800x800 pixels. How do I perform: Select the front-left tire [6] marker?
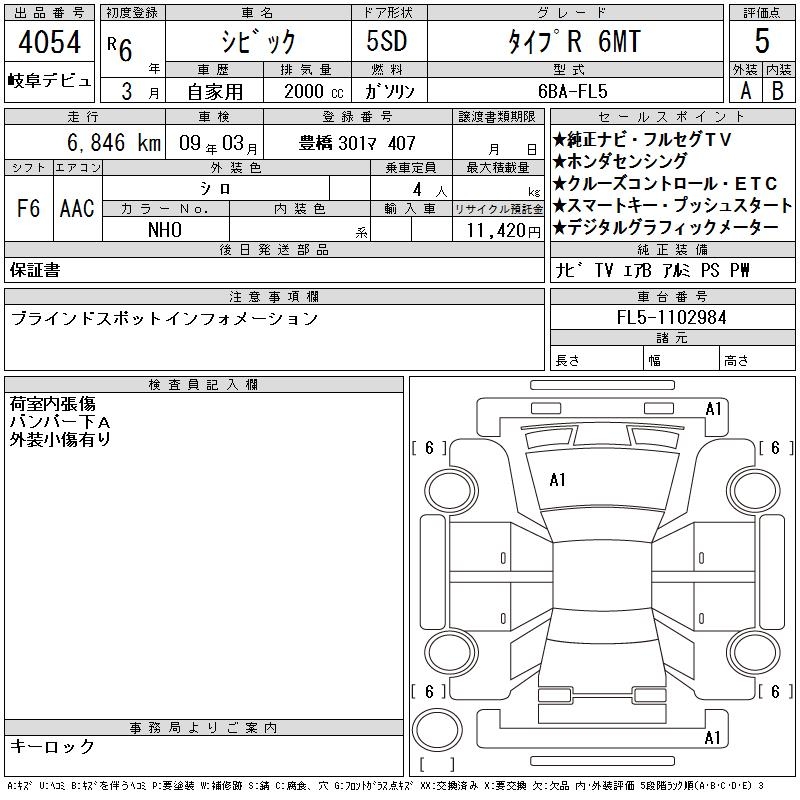[429, 449]
